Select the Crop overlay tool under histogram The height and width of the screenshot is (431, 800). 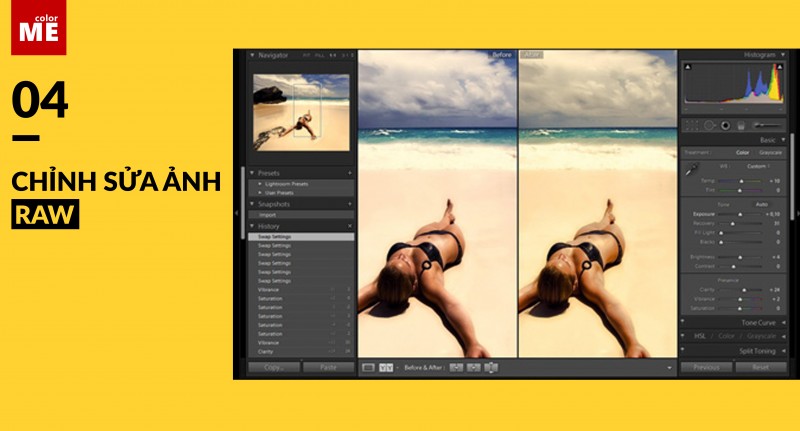(691, 126)
